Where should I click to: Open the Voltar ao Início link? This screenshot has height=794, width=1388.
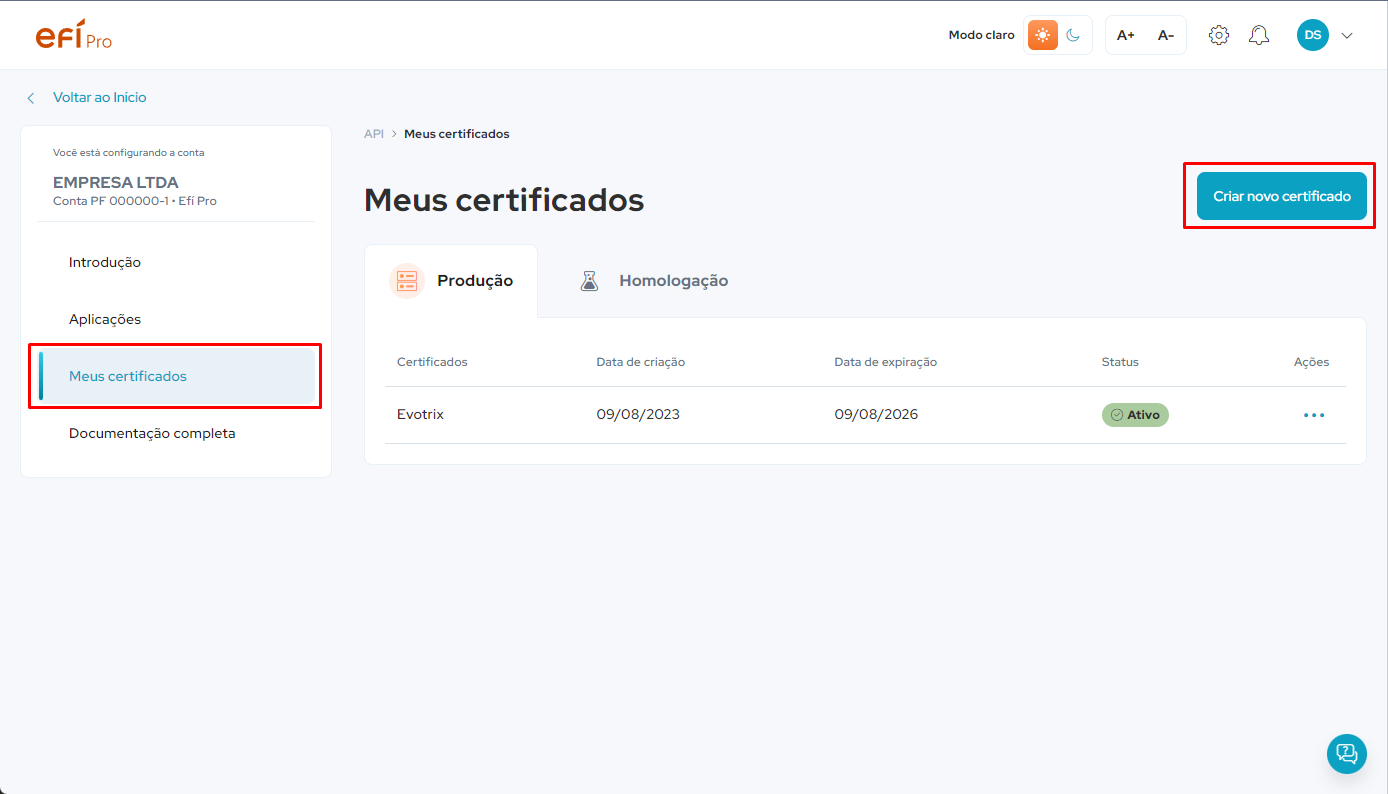pos(100,97)
